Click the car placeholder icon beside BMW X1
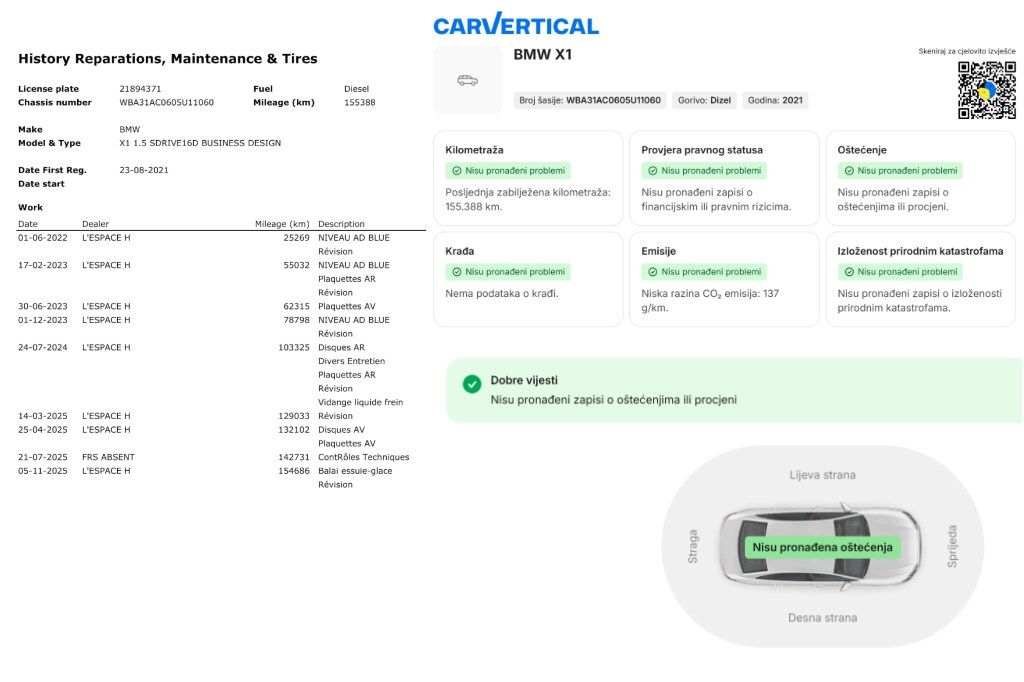The height and width of the screenshot is (682, 1024). [x=467, y=80]
